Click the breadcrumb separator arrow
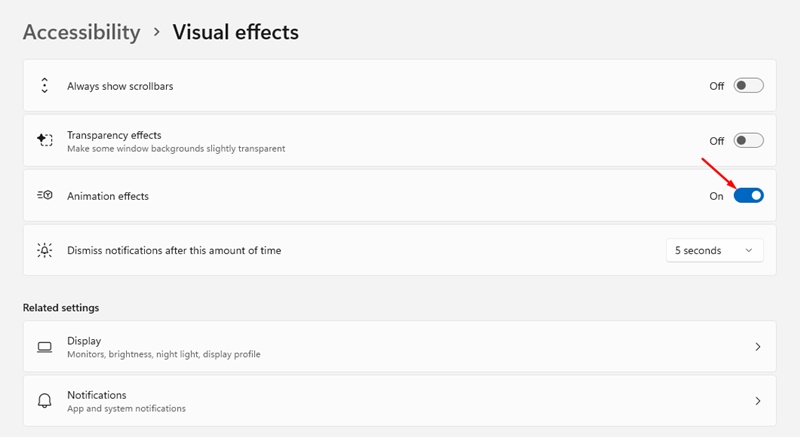Screen dimensions: 800x437 157,33
